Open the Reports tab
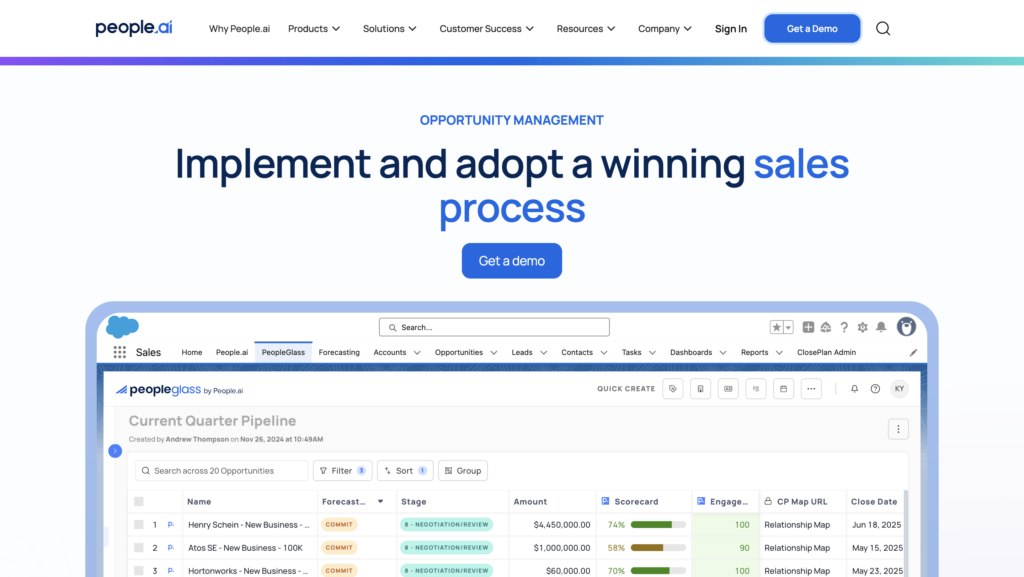This screenshot has width=1024, height=577. coord(754,352)
